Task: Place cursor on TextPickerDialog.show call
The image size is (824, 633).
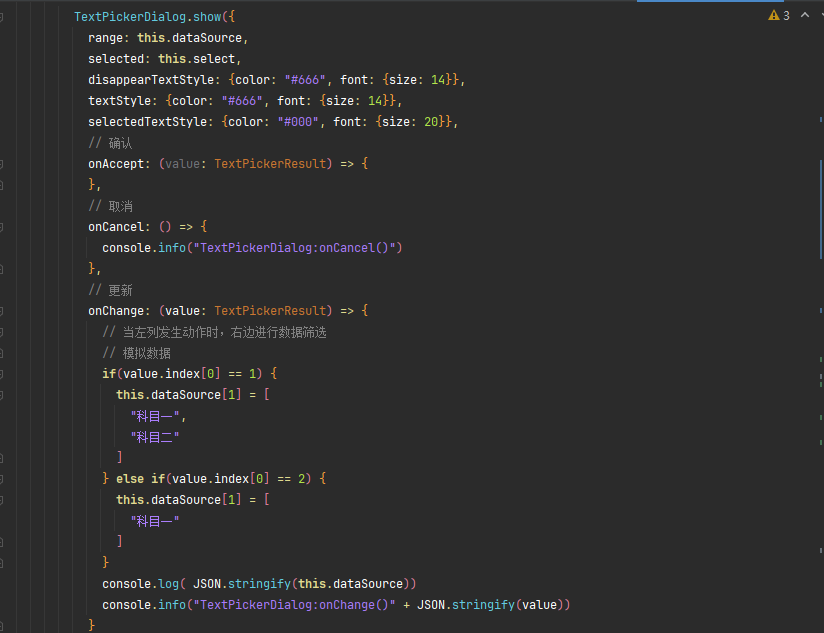Action: pyautogui.click(x=148, y=17)
